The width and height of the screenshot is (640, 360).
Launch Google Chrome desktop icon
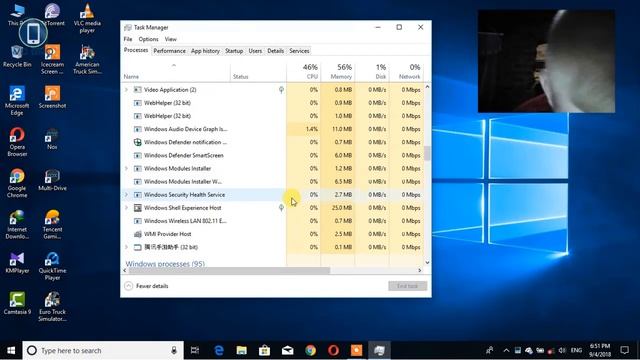click(17, 183)
